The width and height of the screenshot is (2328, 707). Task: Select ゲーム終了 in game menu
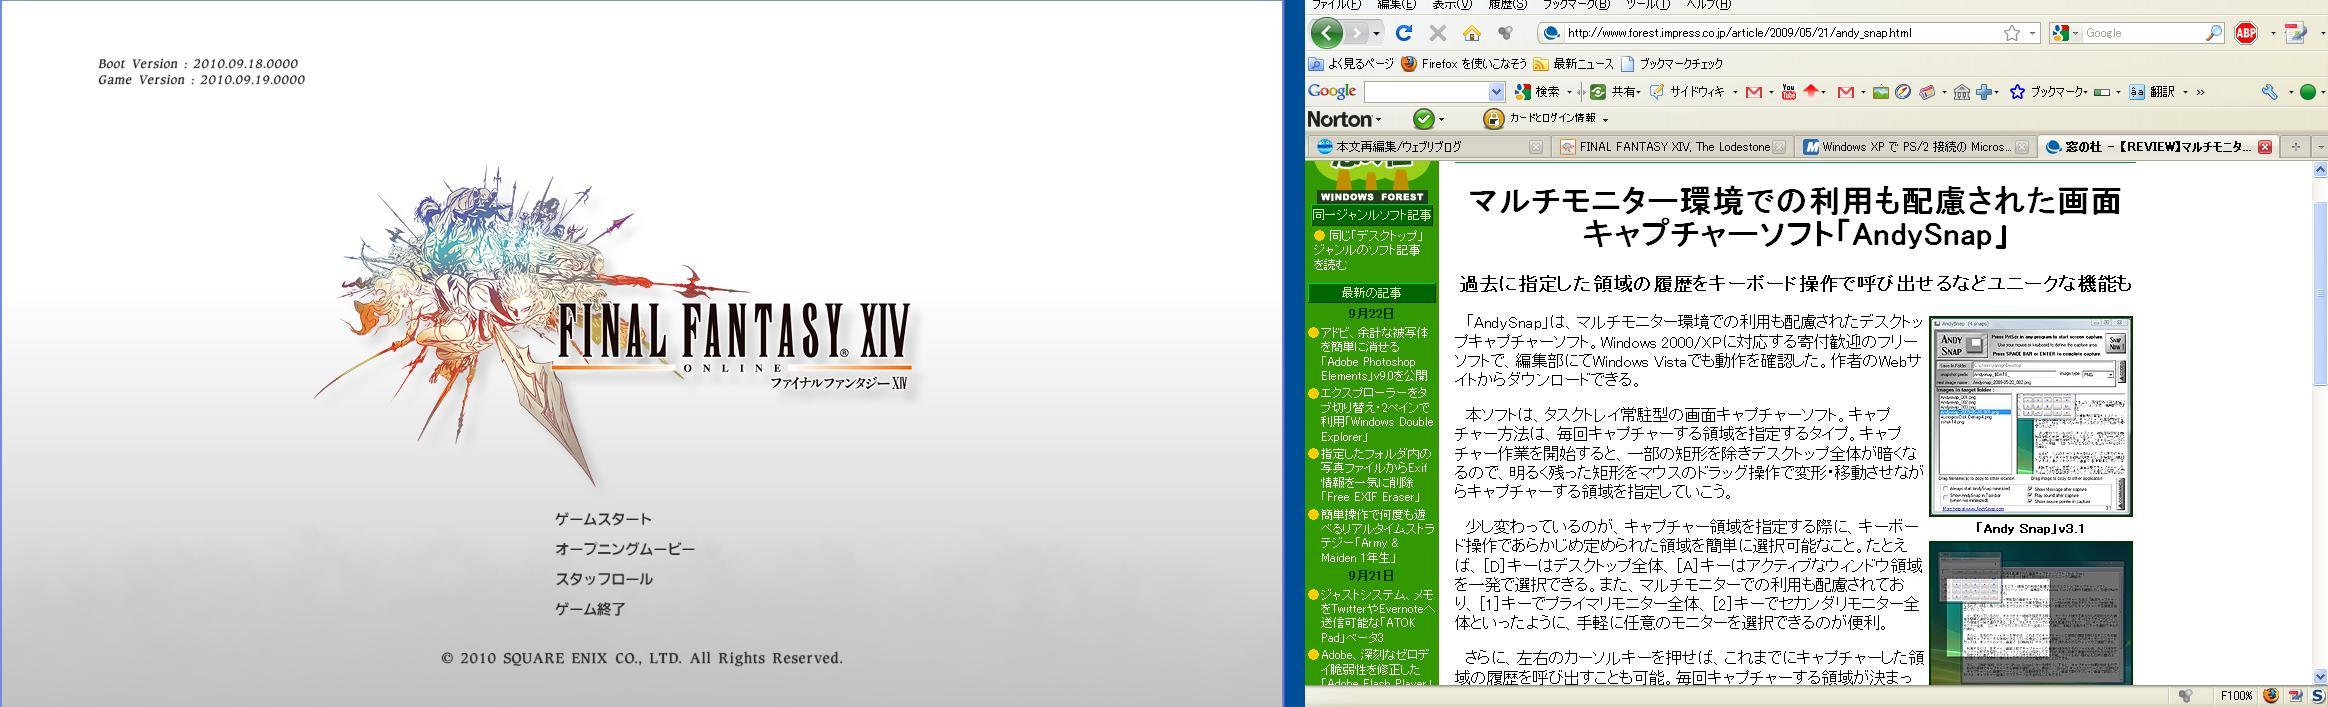pyautogui.click(x=590, y=609)
